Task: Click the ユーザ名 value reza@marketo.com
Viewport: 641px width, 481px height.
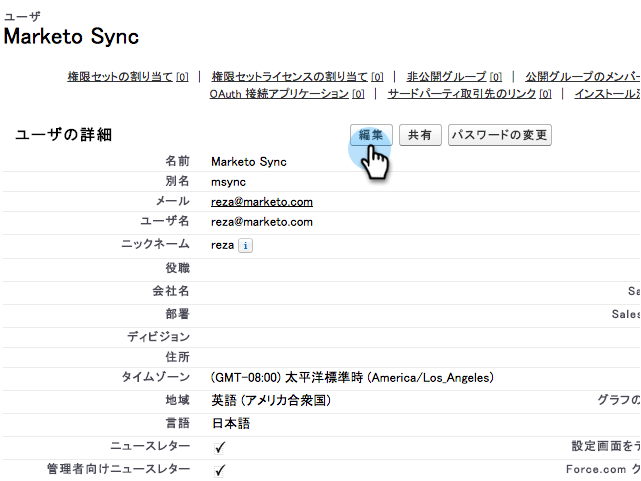Action: click(x=262, y=222)
